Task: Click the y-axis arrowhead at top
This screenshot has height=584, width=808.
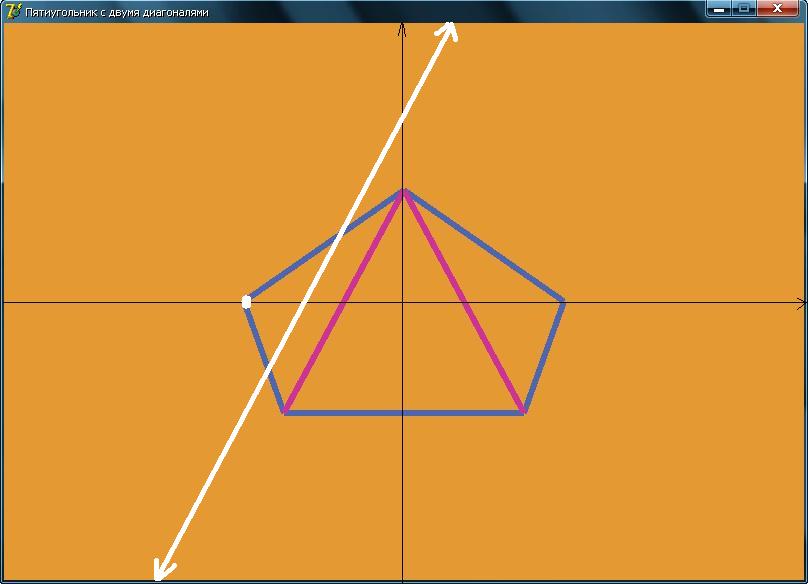Action: [x=402, y=28]
